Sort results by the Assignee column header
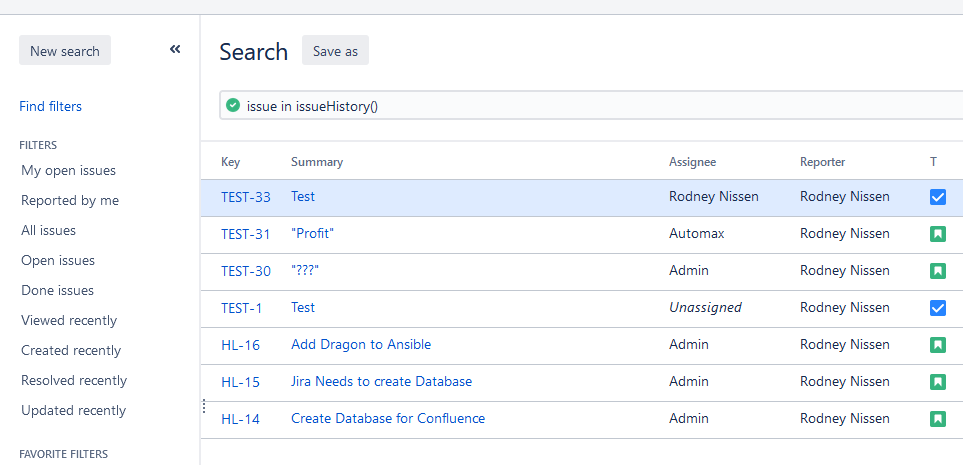The width and height of the screenshot is (963, 465). 692,162
